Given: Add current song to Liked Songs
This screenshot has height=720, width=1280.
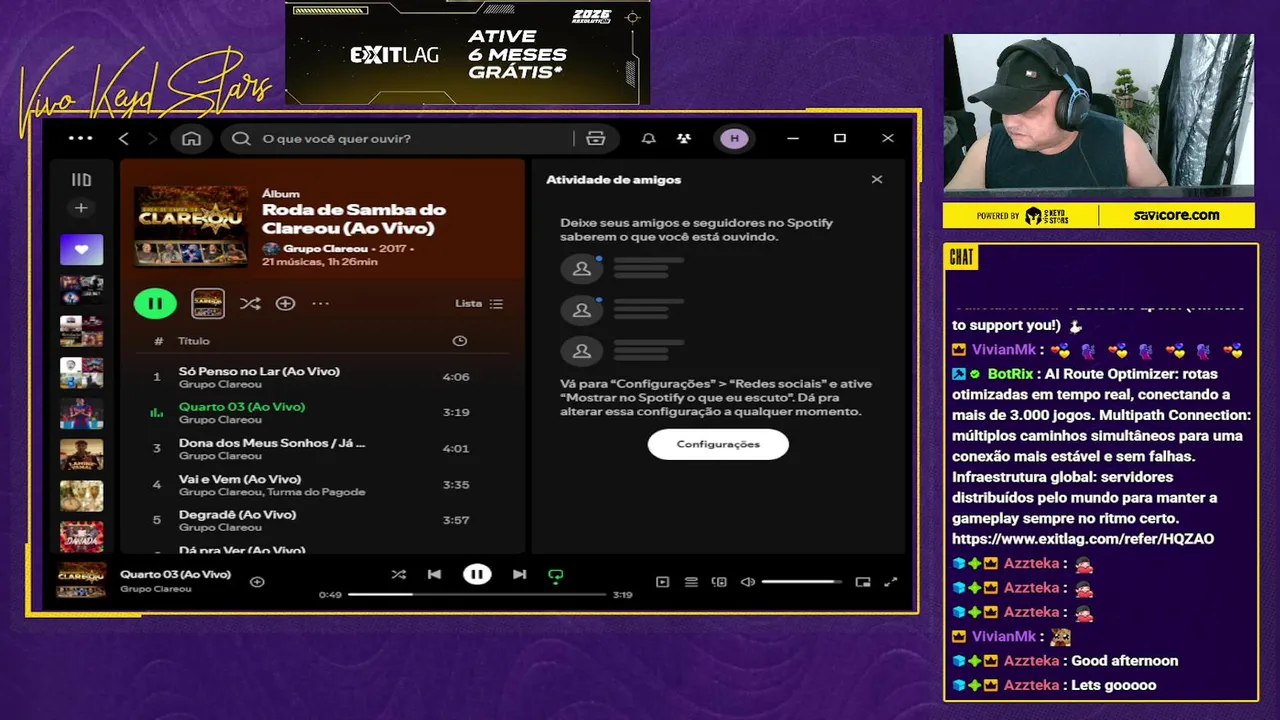Looking at the screenshot, I should click(257, 581).
